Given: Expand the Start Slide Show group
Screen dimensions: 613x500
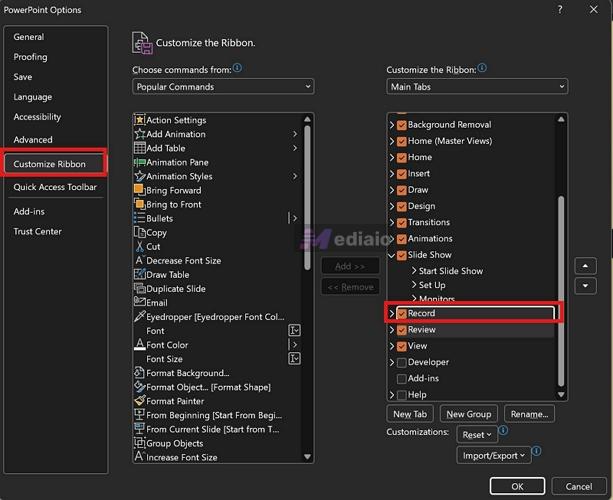Looking at the screenshot, I should tap(414, 270).
